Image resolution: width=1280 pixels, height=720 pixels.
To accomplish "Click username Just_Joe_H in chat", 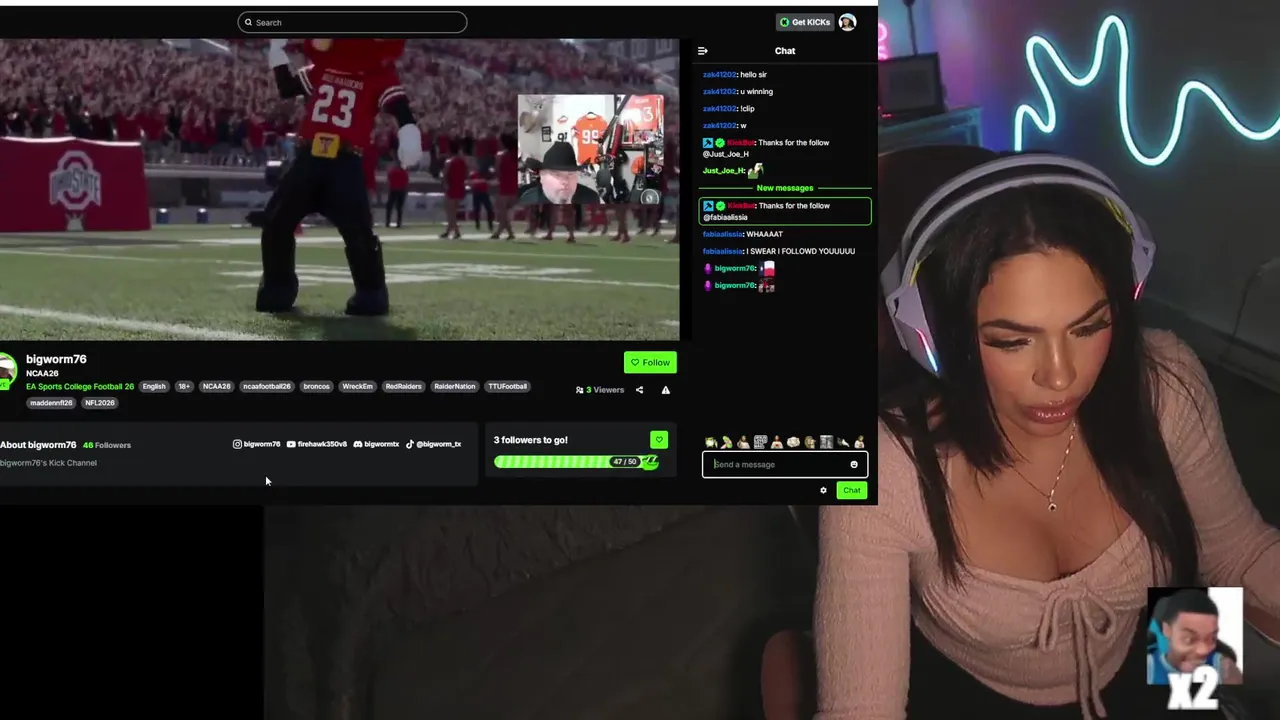I will coord(723,171).
